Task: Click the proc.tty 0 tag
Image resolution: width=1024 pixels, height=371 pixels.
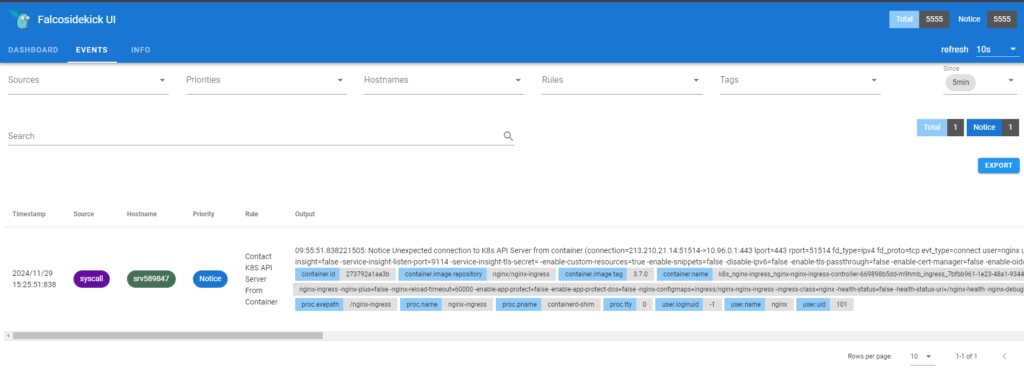Action: click(x=628, y=304)
